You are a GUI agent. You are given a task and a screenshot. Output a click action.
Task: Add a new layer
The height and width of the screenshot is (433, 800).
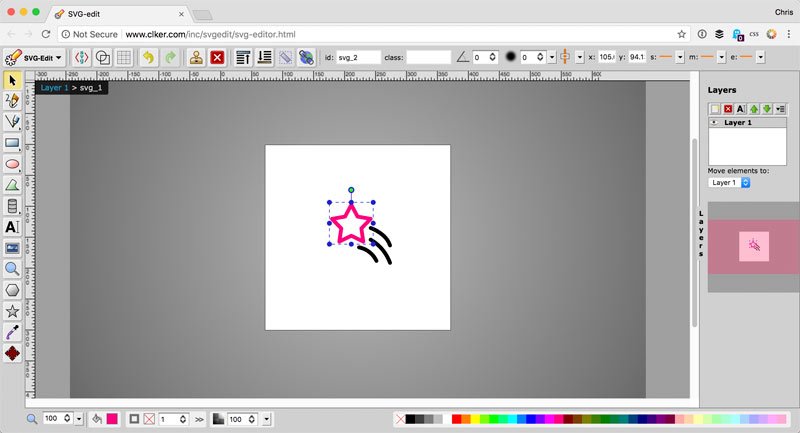tap(715, 109)
